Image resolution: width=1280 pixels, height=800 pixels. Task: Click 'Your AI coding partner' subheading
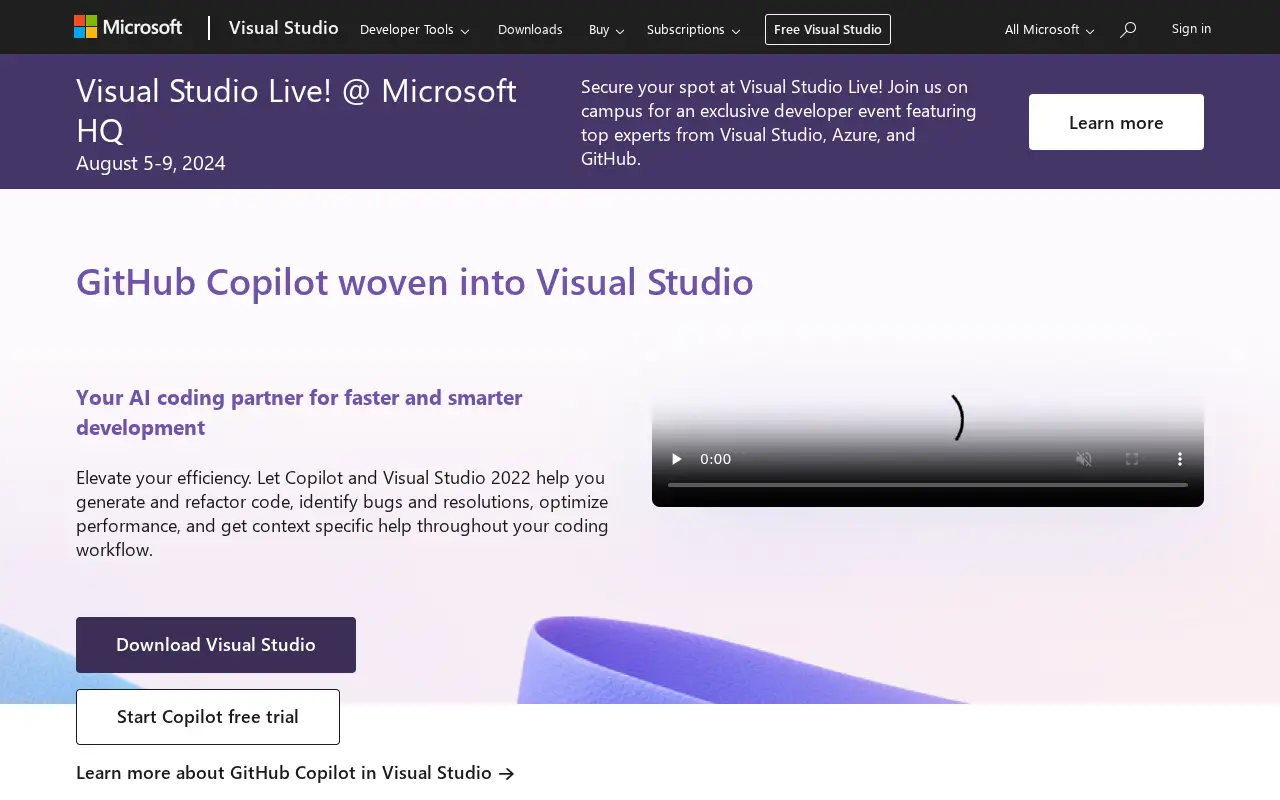[299, 412]
